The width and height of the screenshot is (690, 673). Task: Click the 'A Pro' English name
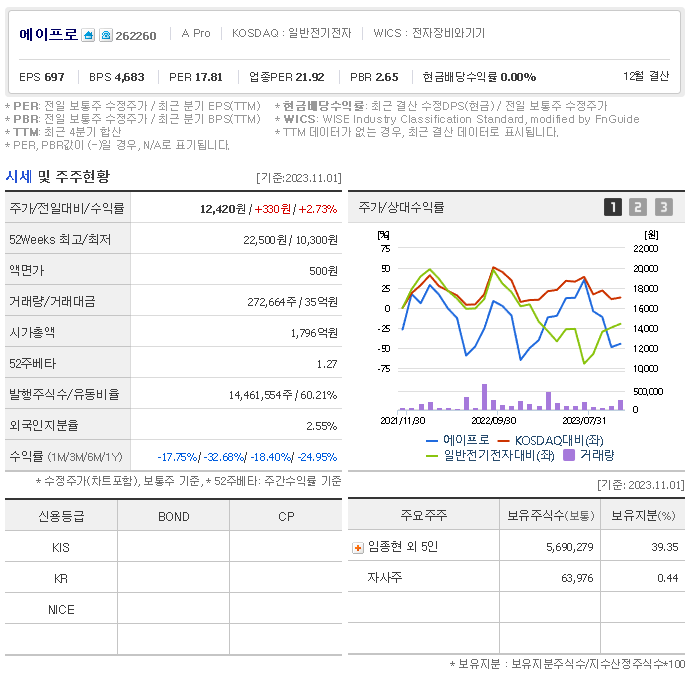196,33
